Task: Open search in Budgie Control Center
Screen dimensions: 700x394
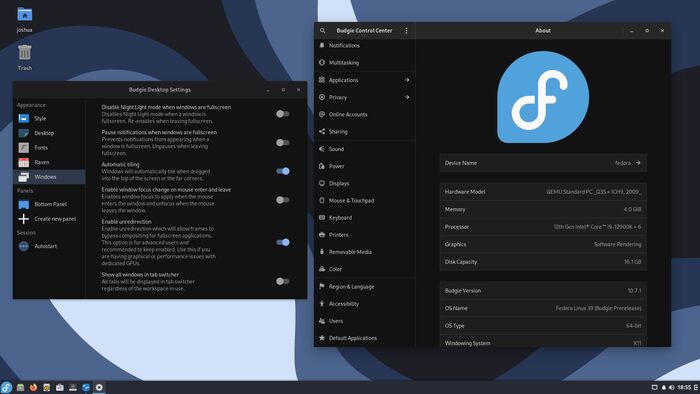Action: [322, 30]
